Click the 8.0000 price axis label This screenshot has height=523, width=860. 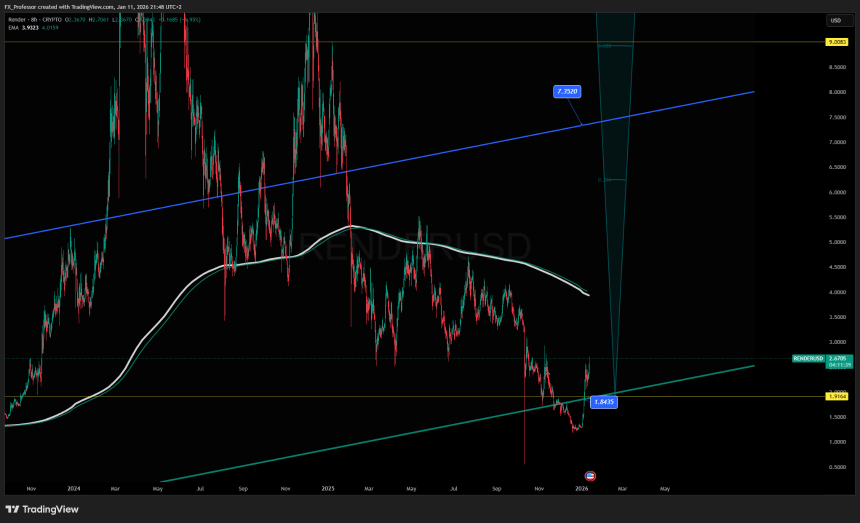click(x=838, y=92)
